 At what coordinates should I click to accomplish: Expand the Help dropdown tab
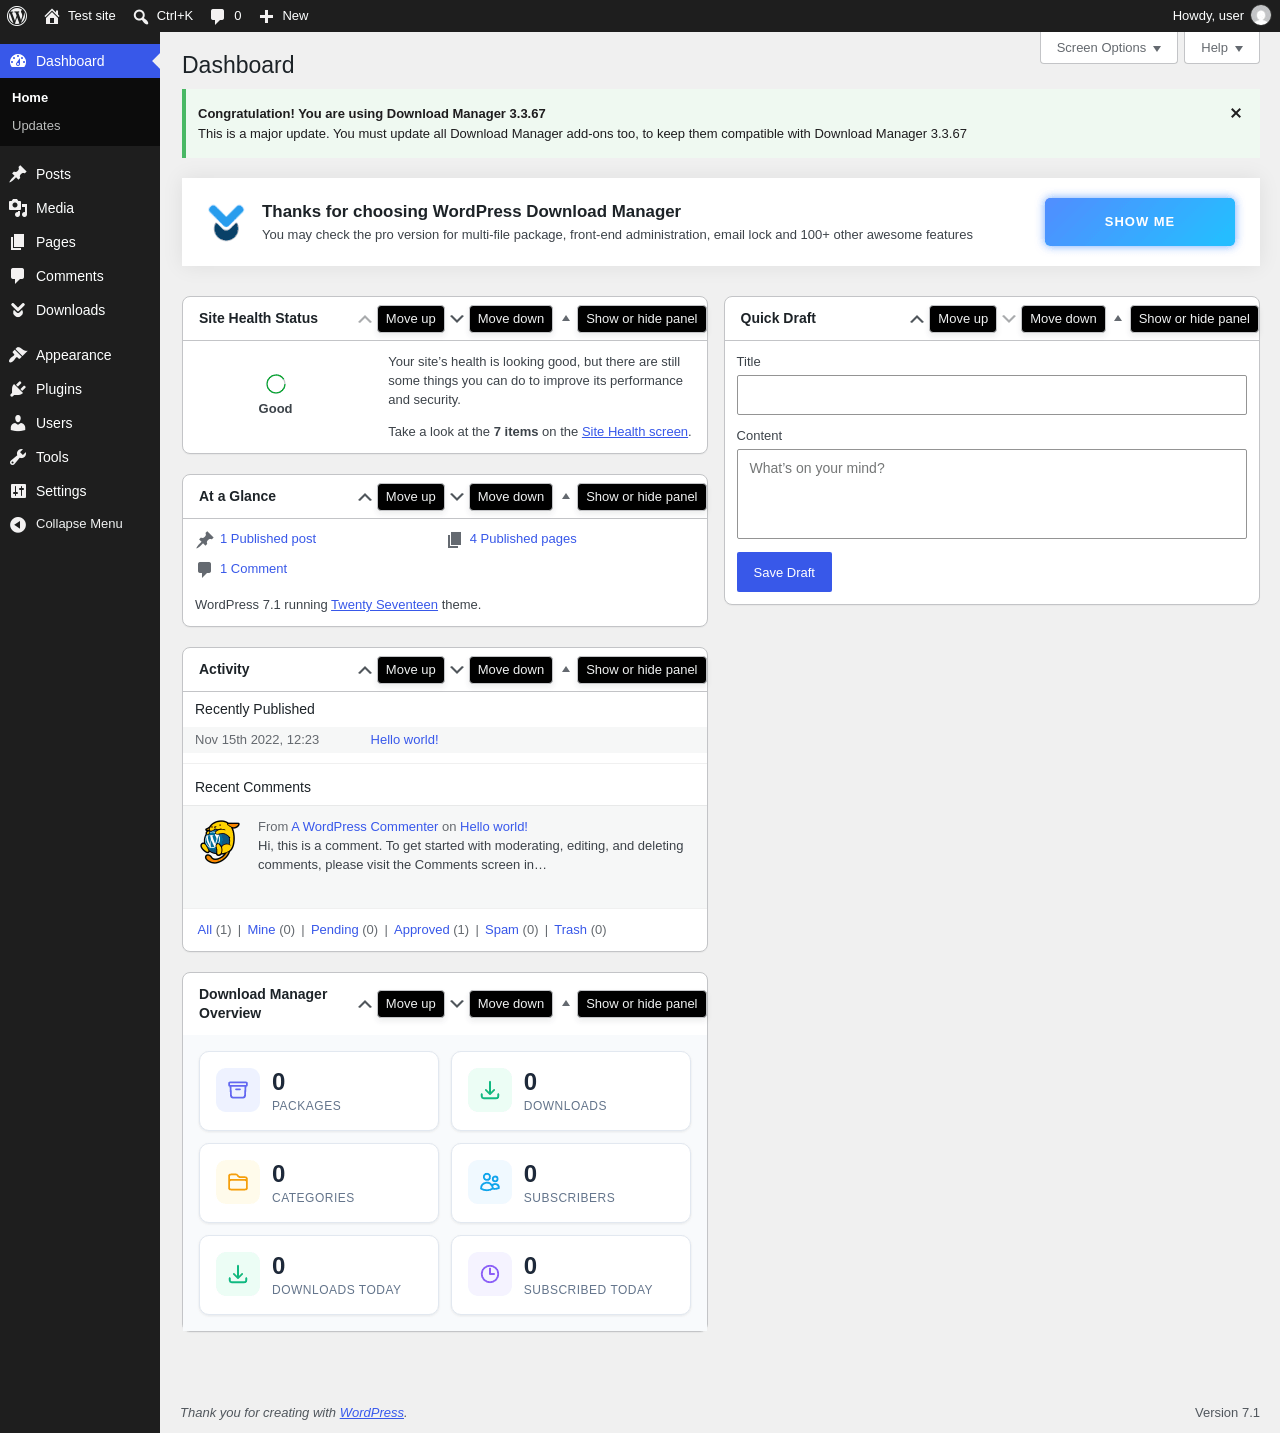pos(1222,48)
